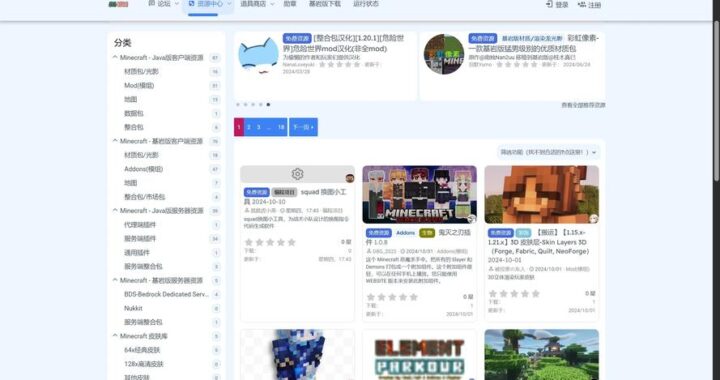
Task: Click the Addons tag on the 鬼灭之刃 card
Action: click(405, 233)
